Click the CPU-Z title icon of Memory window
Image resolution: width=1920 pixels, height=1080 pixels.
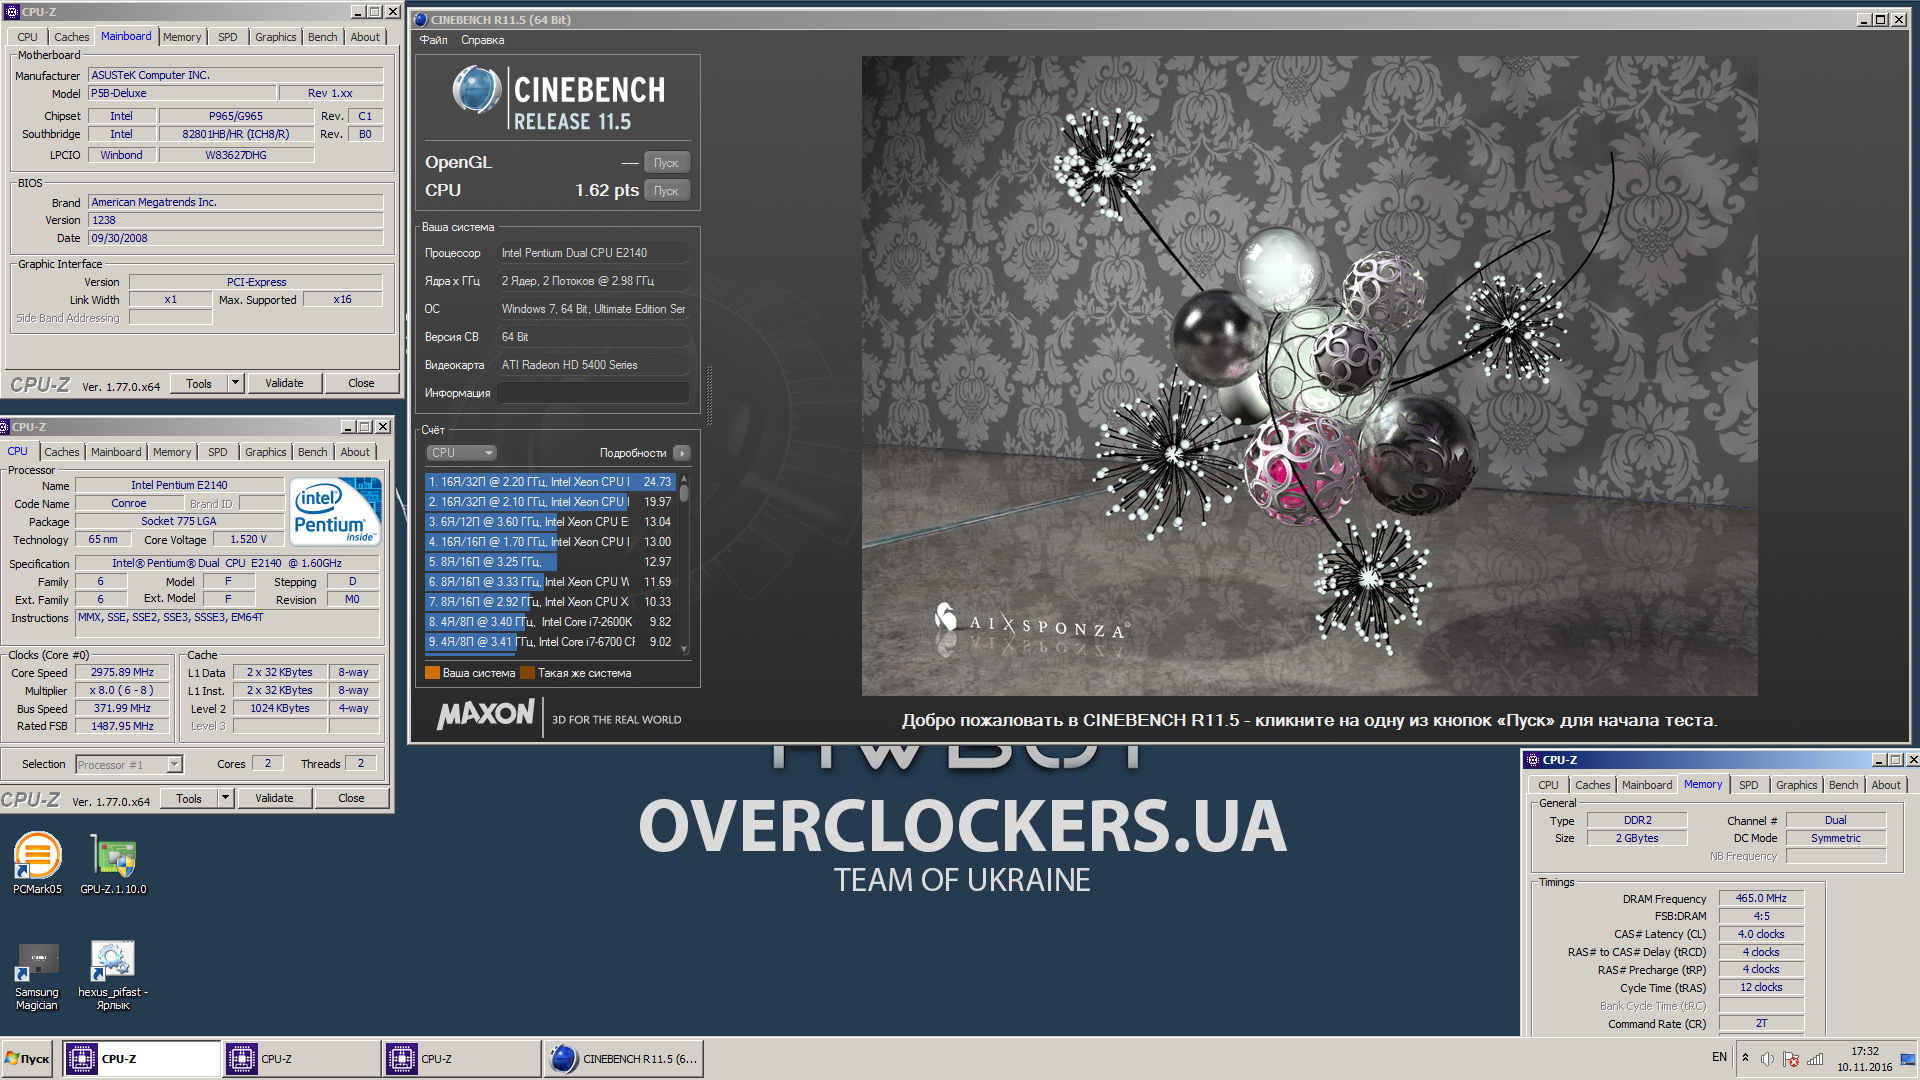pyautogui.click(x=1533, y=760)
